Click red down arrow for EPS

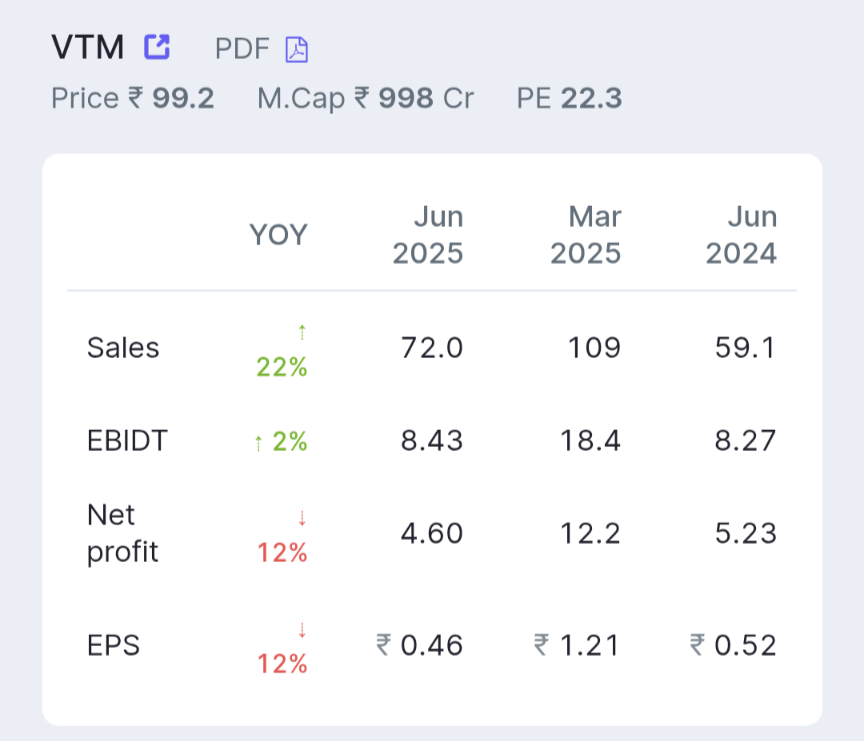click(302, 629)
